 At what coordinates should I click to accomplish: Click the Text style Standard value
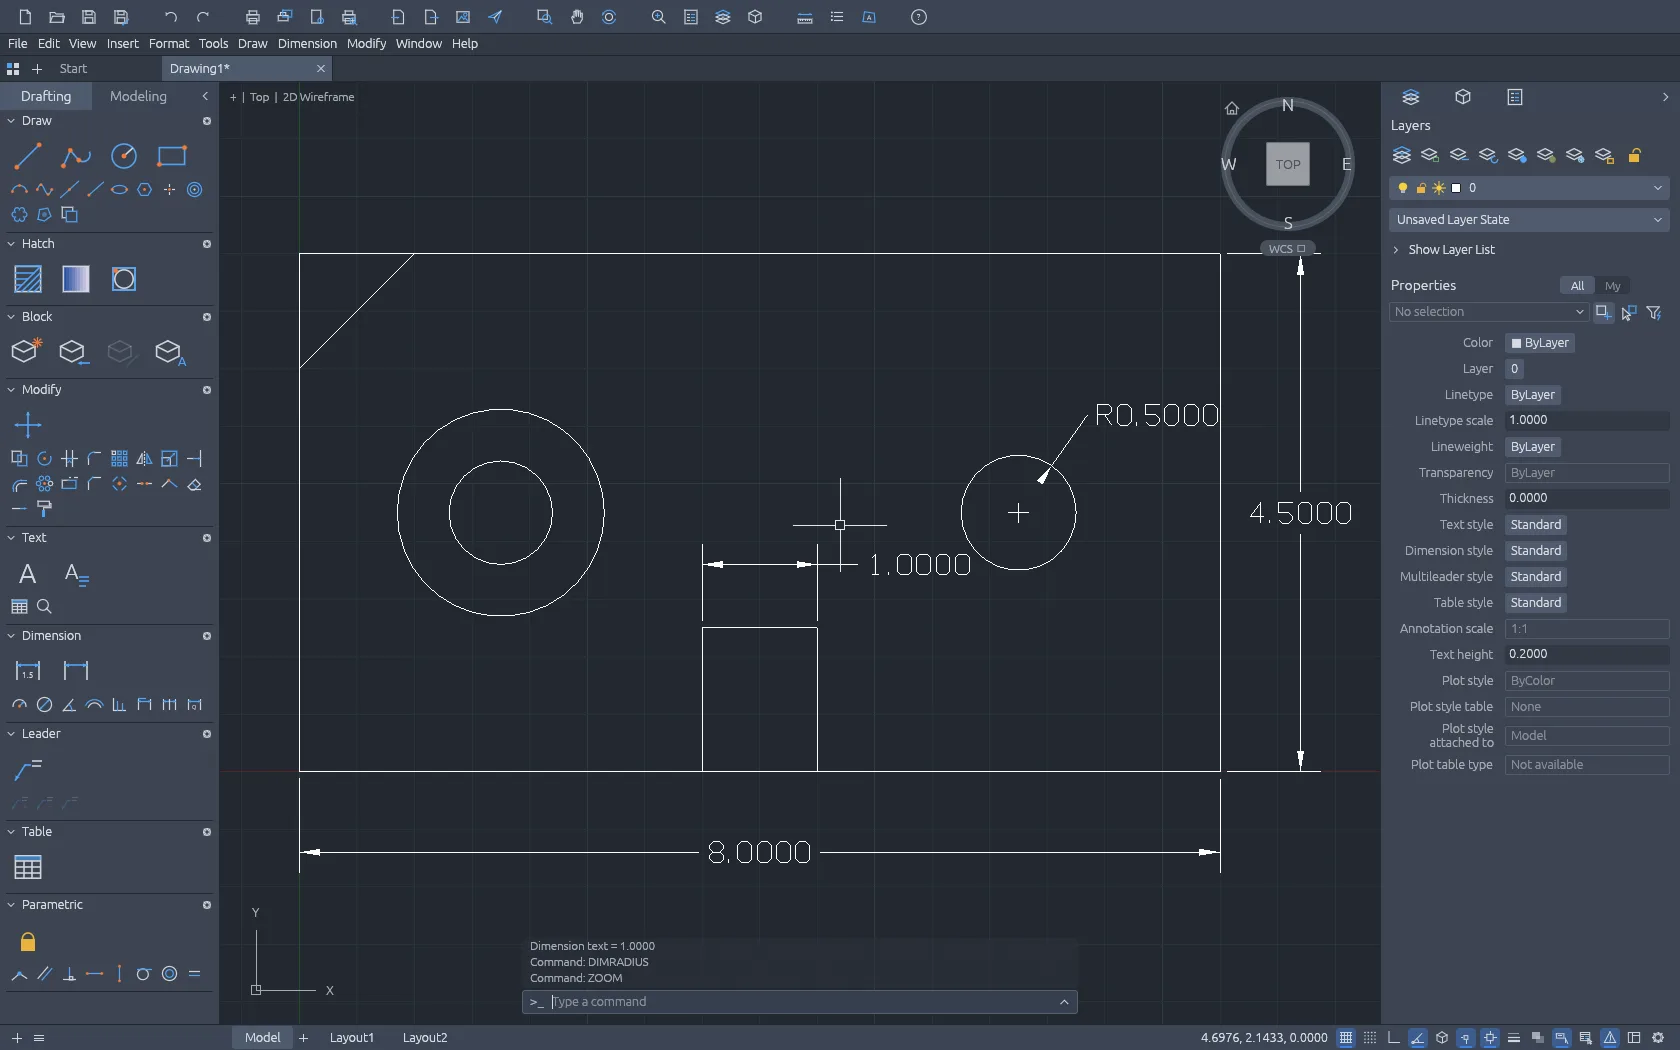point(1536,525)
